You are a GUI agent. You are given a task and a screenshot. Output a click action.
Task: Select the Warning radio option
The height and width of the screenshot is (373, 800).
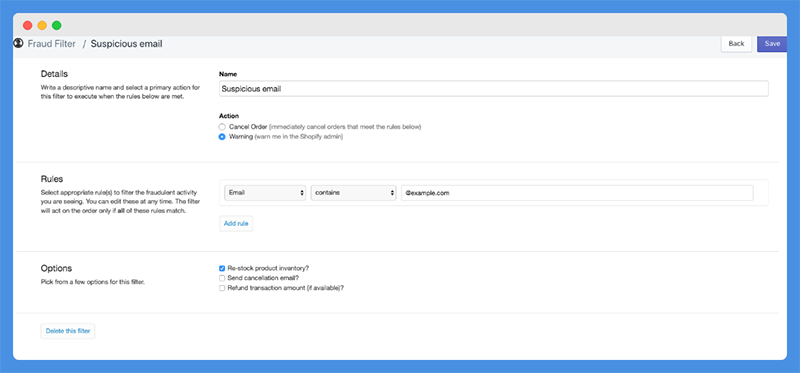[x=222, y=137]
